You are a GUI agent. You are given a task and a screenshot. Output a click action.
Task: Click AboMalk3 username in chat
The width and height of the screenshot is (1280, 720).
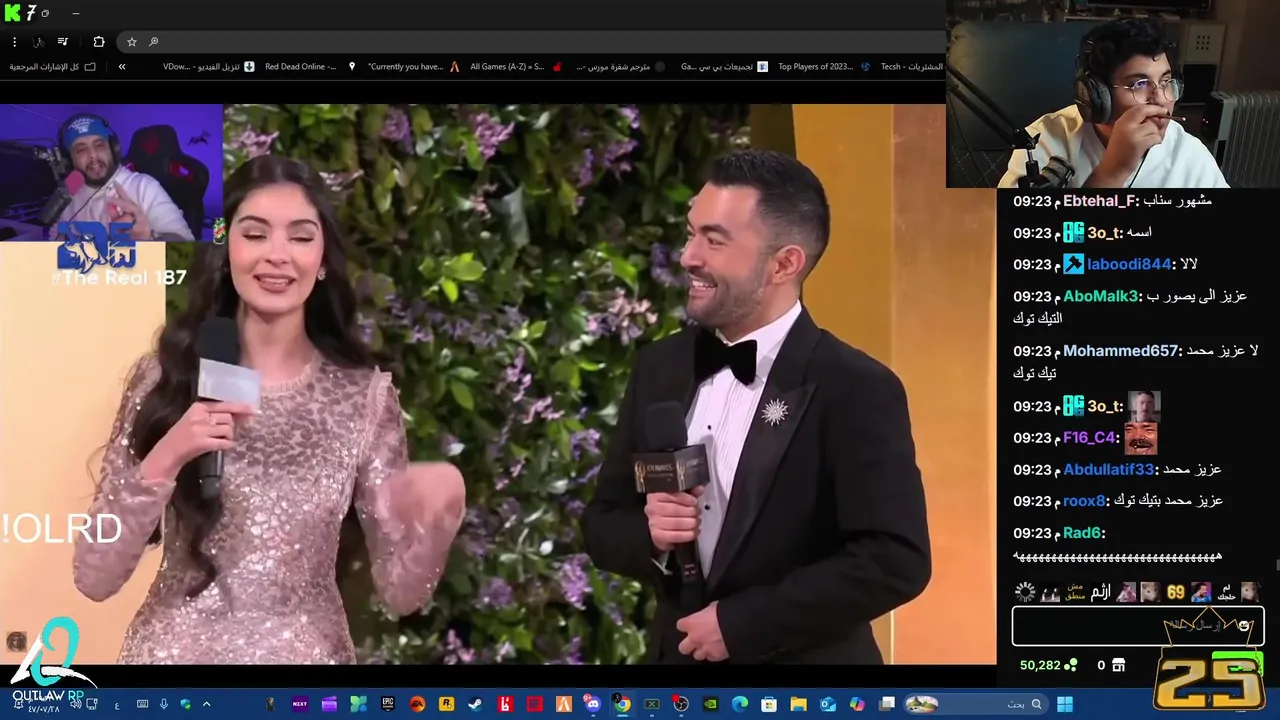pyautogui.click(x=1100, y=297)
